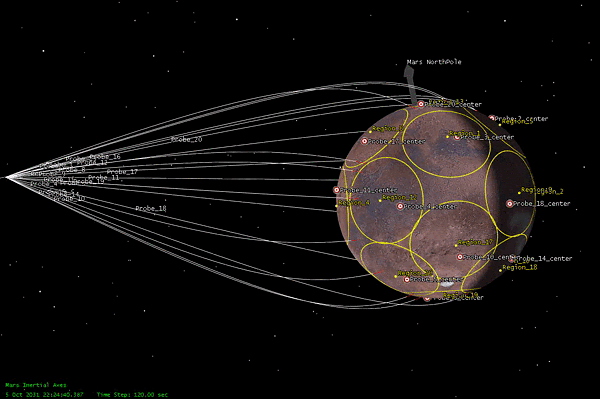
Task: Click the Region_17 yellow point
Action: (x=456, y=245)
